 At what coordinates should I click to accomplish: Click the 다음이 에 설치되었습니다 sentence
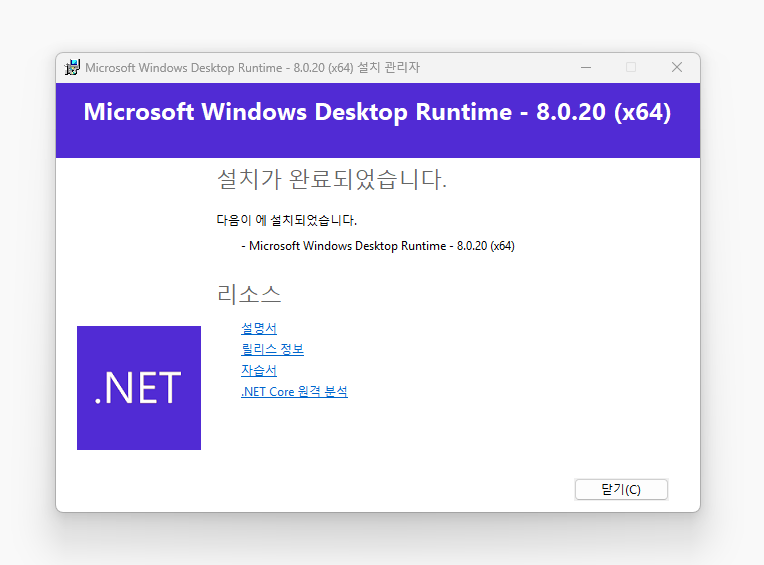tap(286, 220)
